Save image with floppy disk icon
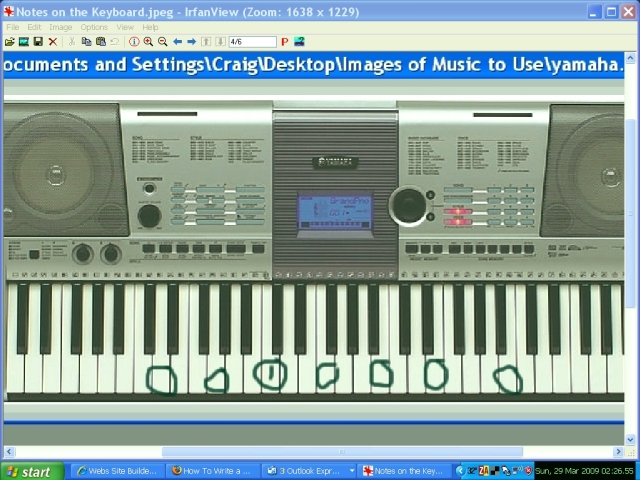Image resolution: width=640 pixels, height=480 pixels. point(38,42)
